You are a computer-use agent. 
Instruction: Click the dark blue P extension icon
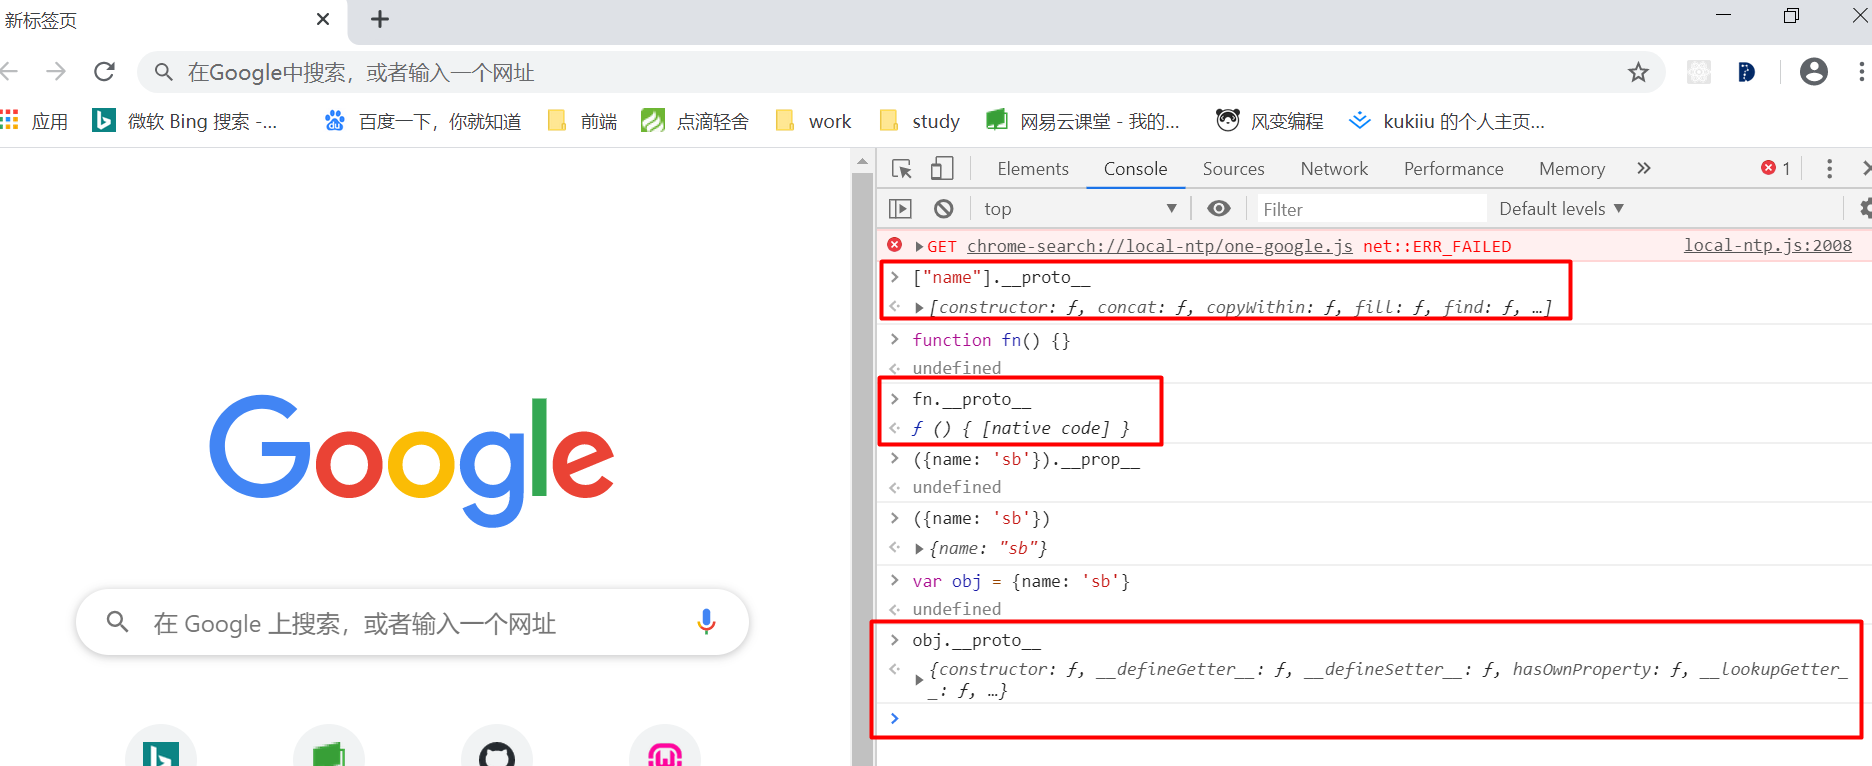click(x=1746, y=72)
